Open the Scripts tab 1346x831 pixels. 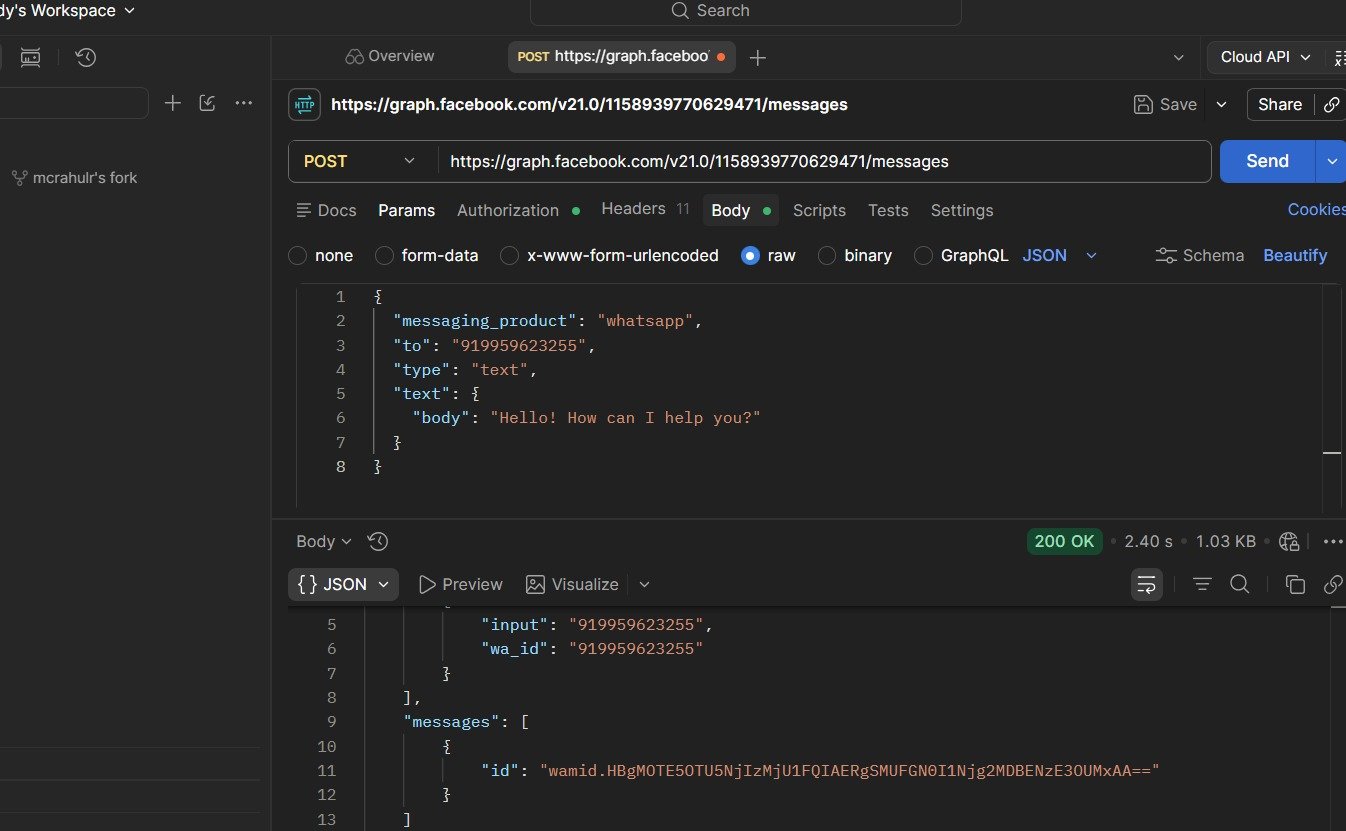(x=819, y=210)
